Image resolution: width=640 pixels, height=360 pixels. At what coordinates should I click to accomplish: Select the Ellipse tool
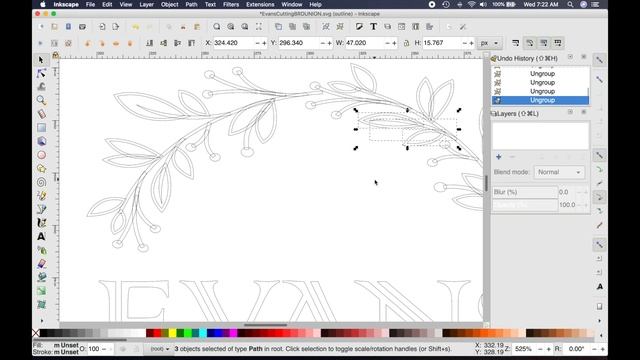point(41,155)
